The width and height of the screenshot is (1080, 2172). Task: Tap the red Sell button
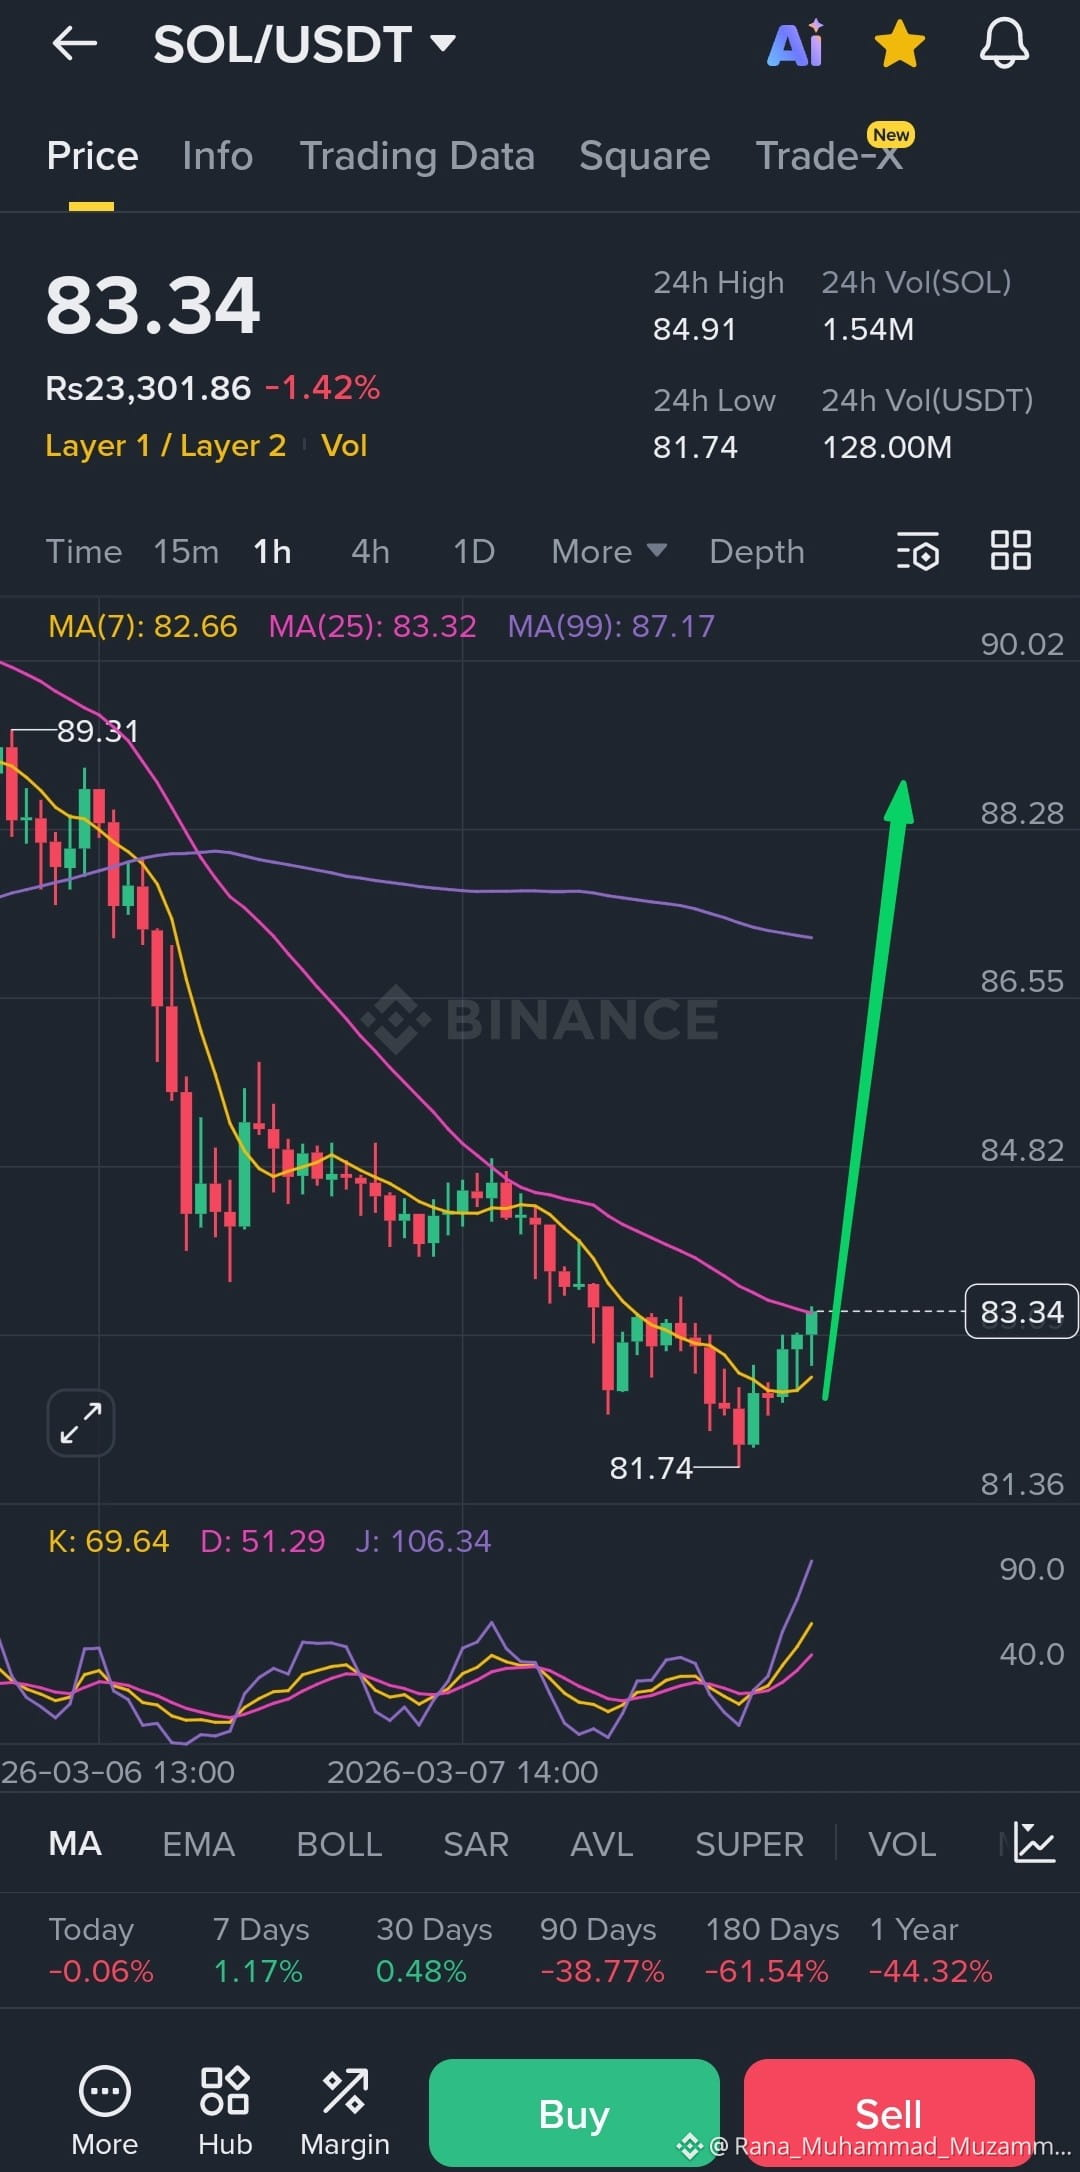[889, 2113]
